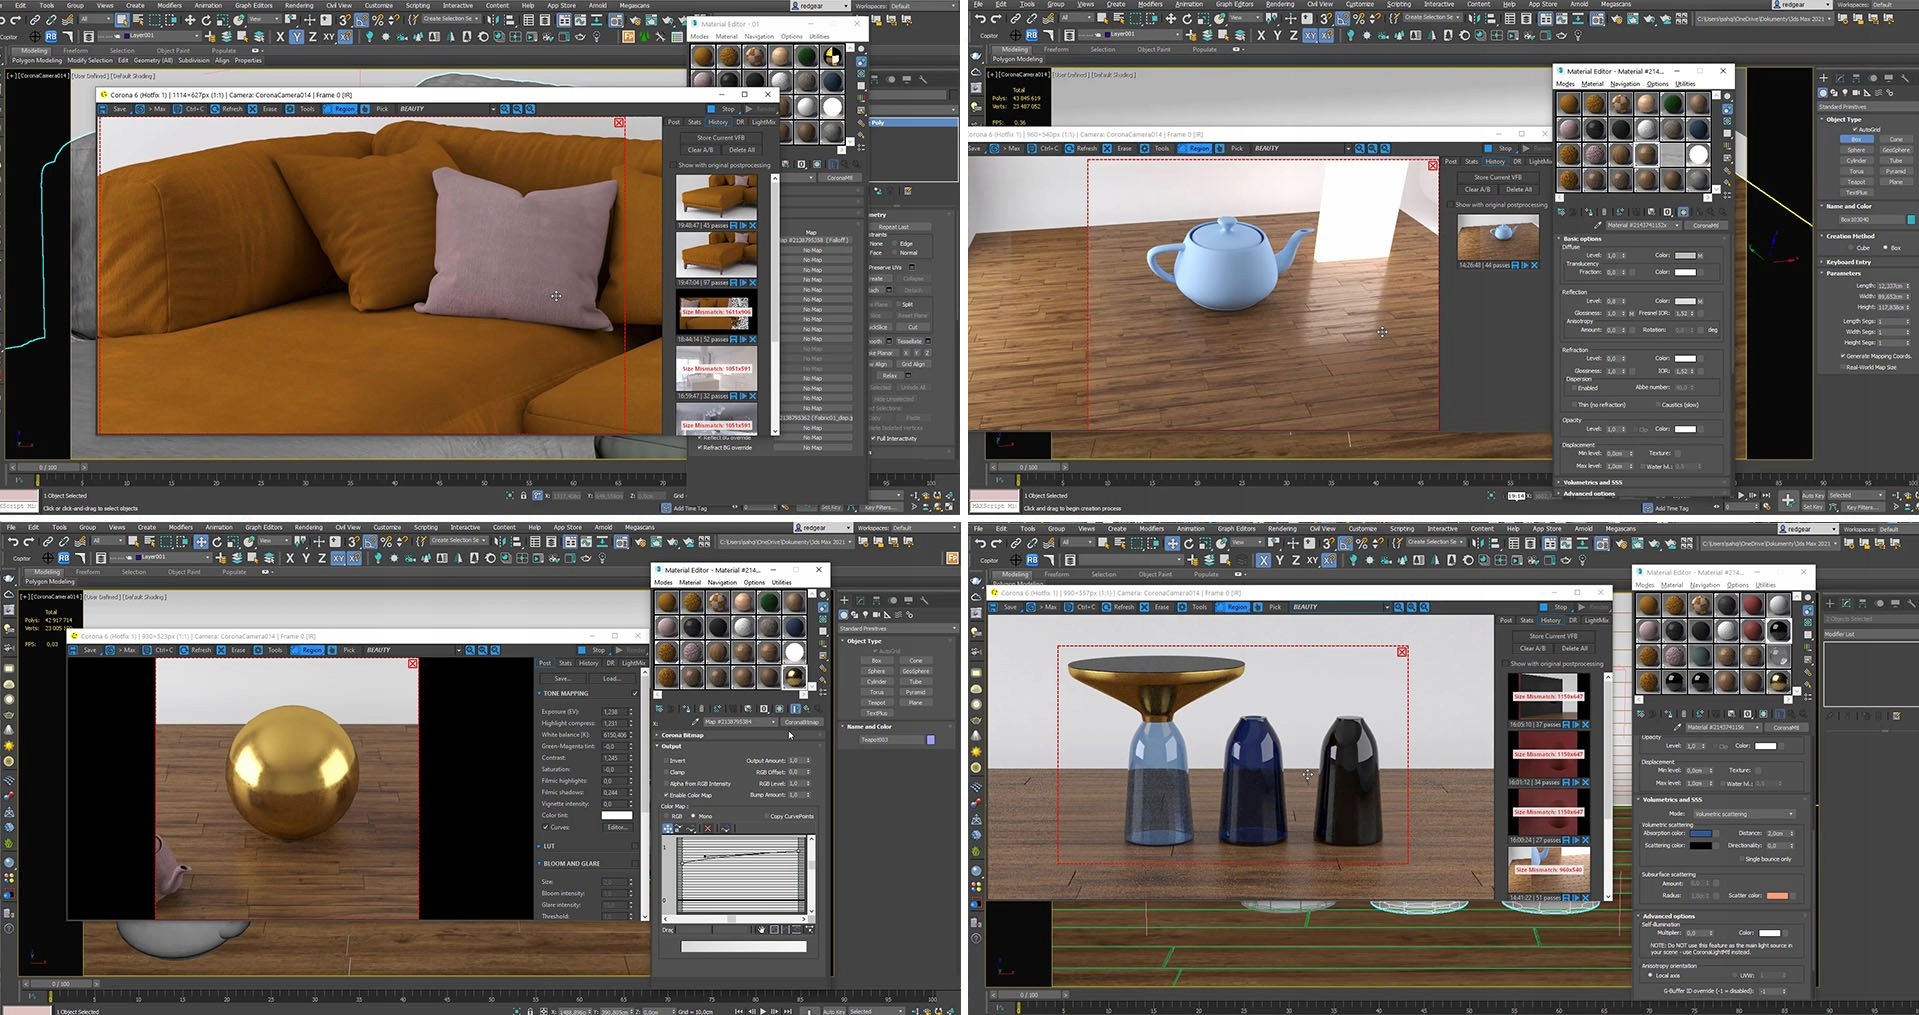Click the delete X icon for the 14:26:48 teapot history entry

(1535, 265)
